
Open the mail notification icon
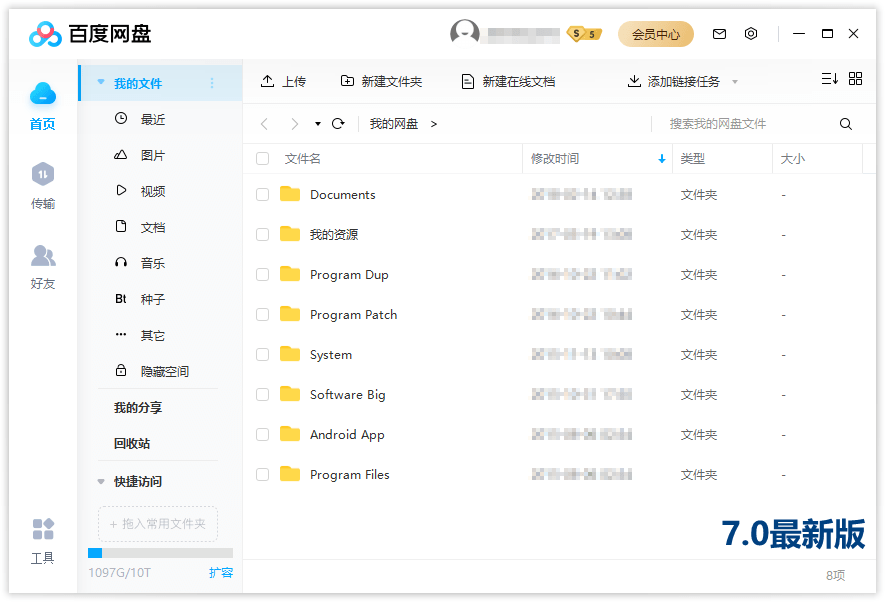(x=719, y=33)
